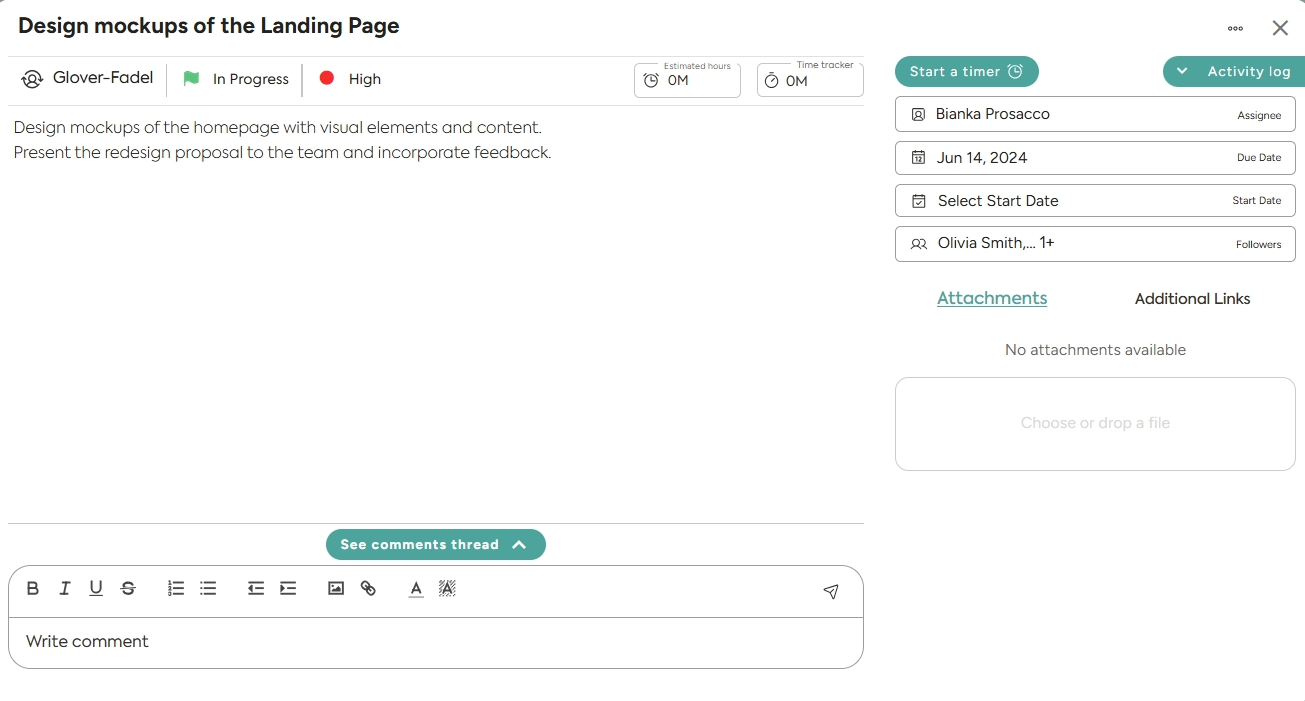Send comment with paper plane icon
This screenshot has height=701, width=1305.
click(831, 592)
